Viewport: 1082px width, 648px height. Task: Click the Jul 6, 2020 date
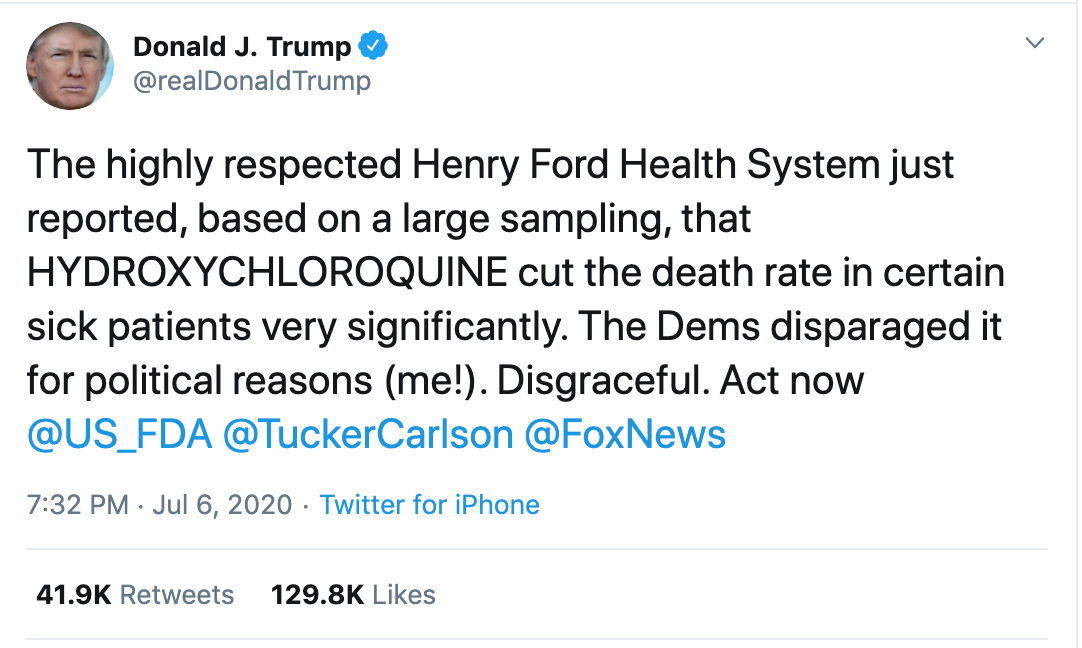click(222, 504)
